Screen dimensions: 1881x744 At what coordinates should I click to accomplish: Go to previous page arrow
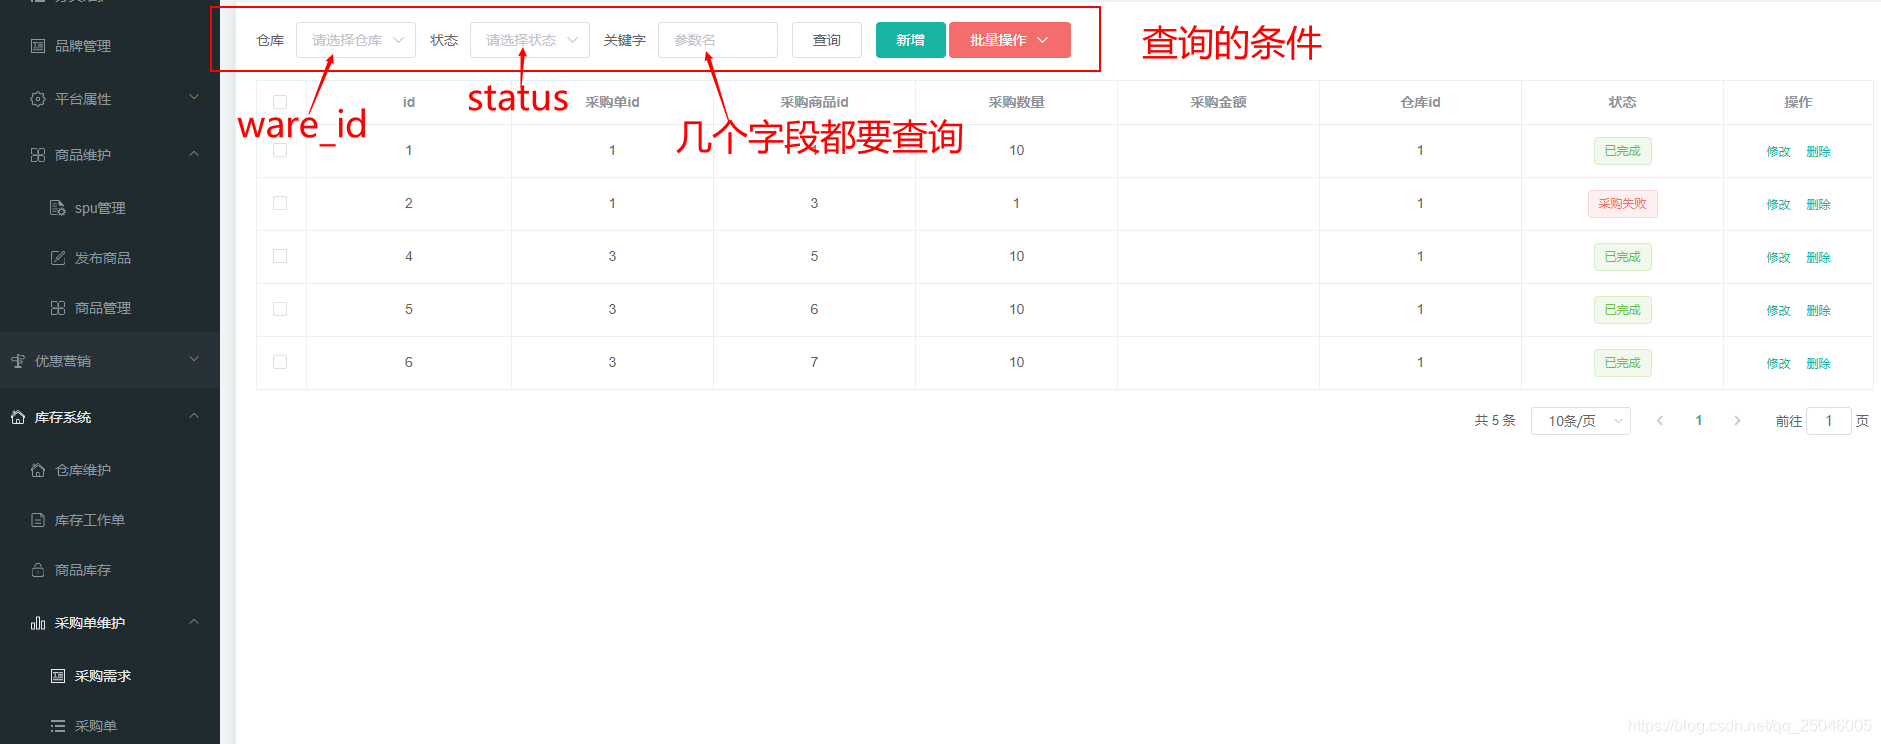point(1660,421)
